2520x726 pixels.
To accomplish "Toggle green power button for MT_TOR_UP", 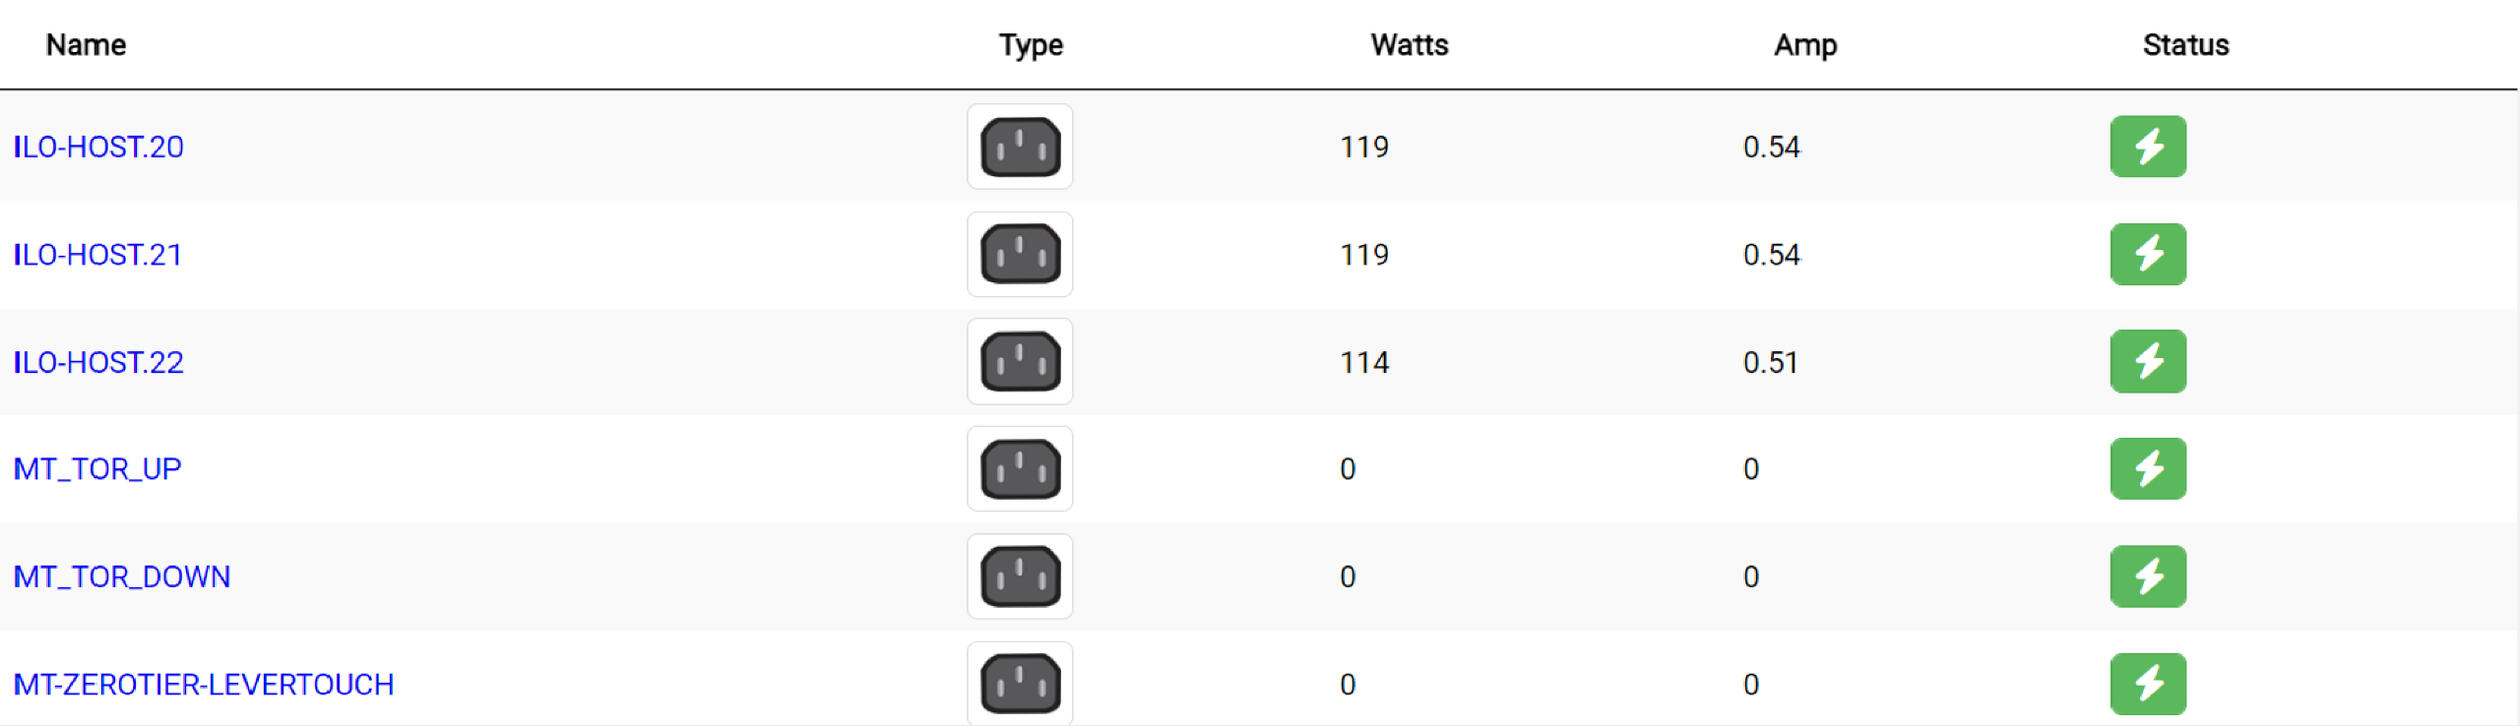I will tap(2148, 469).
